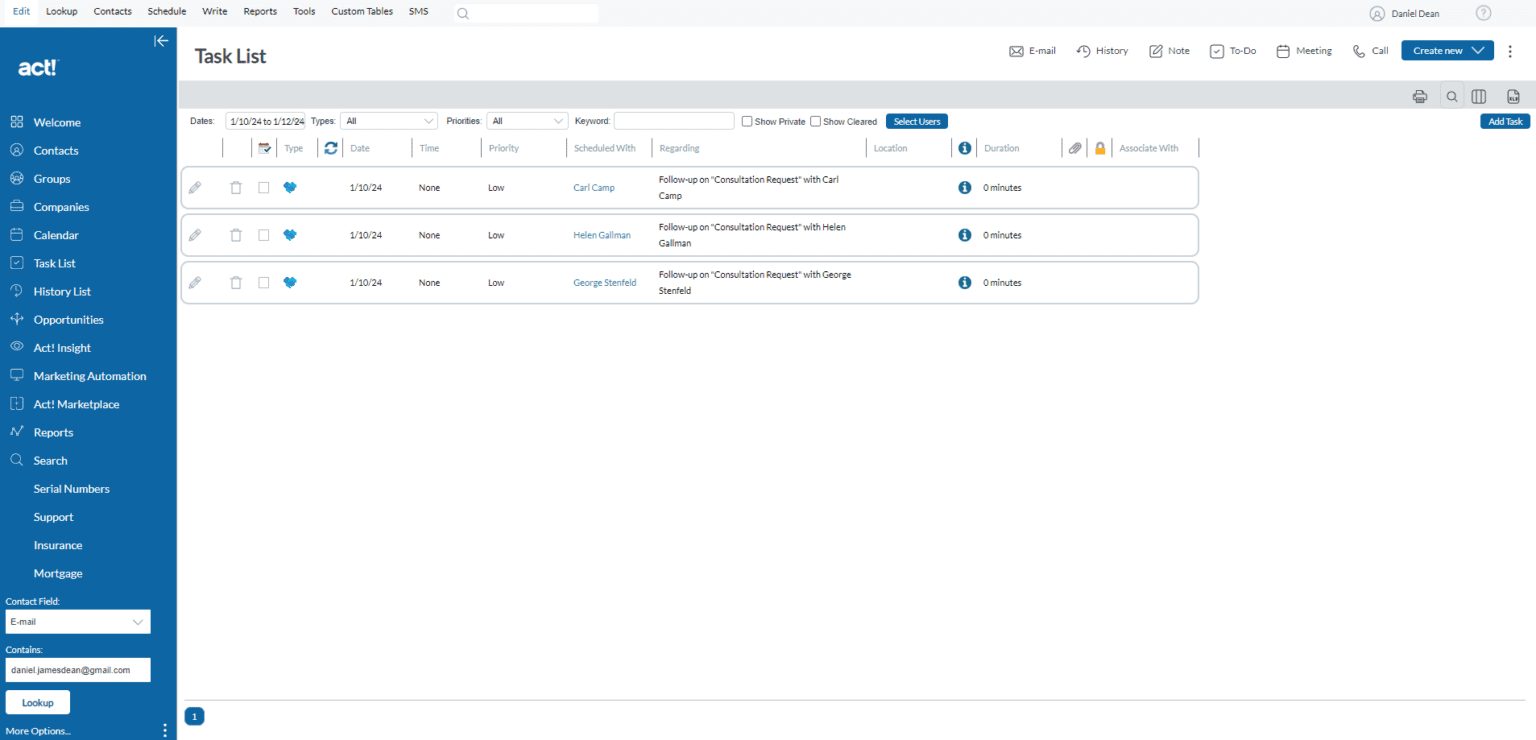The height and width of the screenshot is (740, 1536).
Task: Open the Contact Field dropdown showing E-mail
Action: [x=77, y=621]
